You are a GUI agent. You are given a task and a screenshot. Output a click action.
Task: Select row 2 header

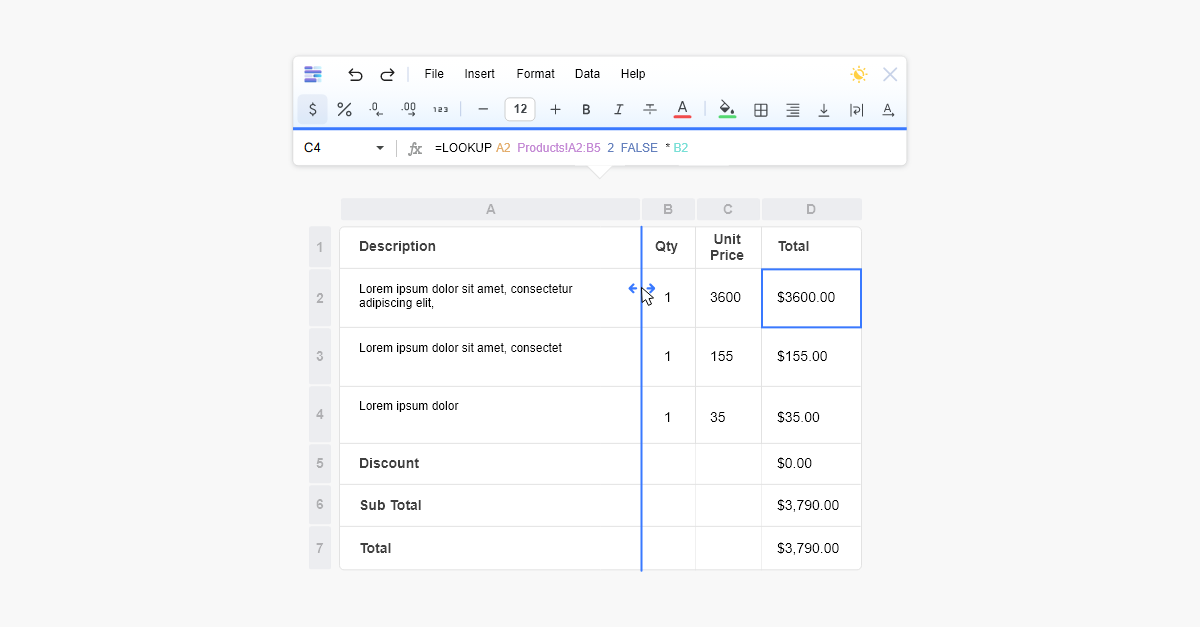click(320, 298)
